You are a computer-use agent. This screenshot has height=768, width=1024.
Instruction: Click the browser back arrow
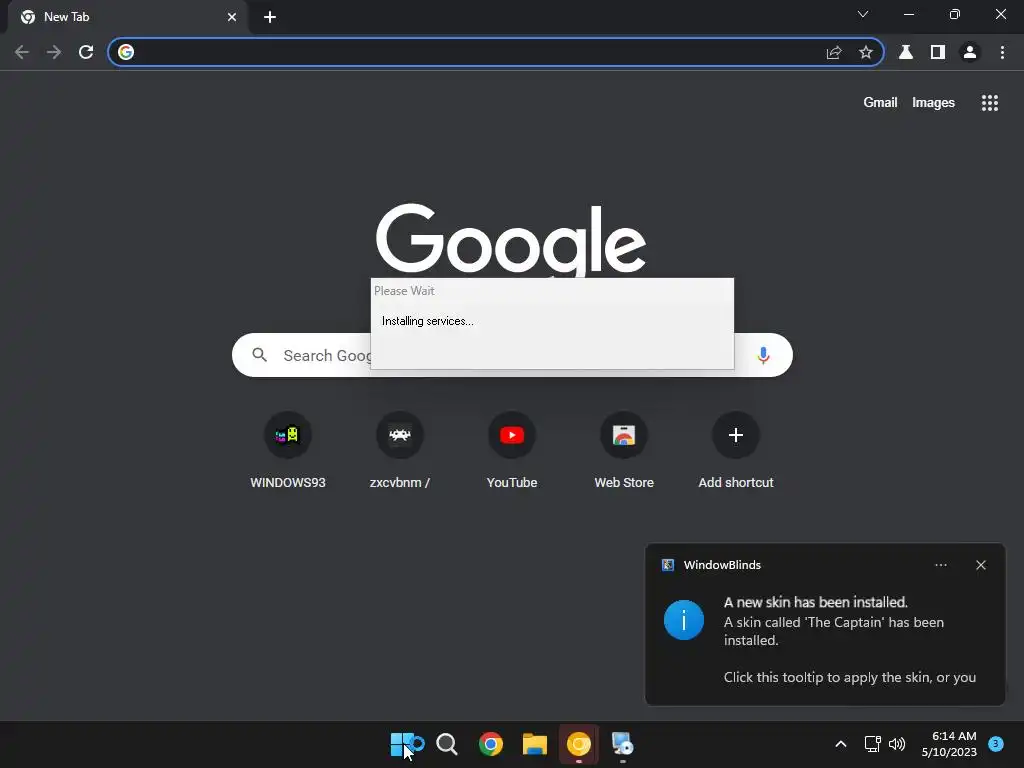point(22,52)
